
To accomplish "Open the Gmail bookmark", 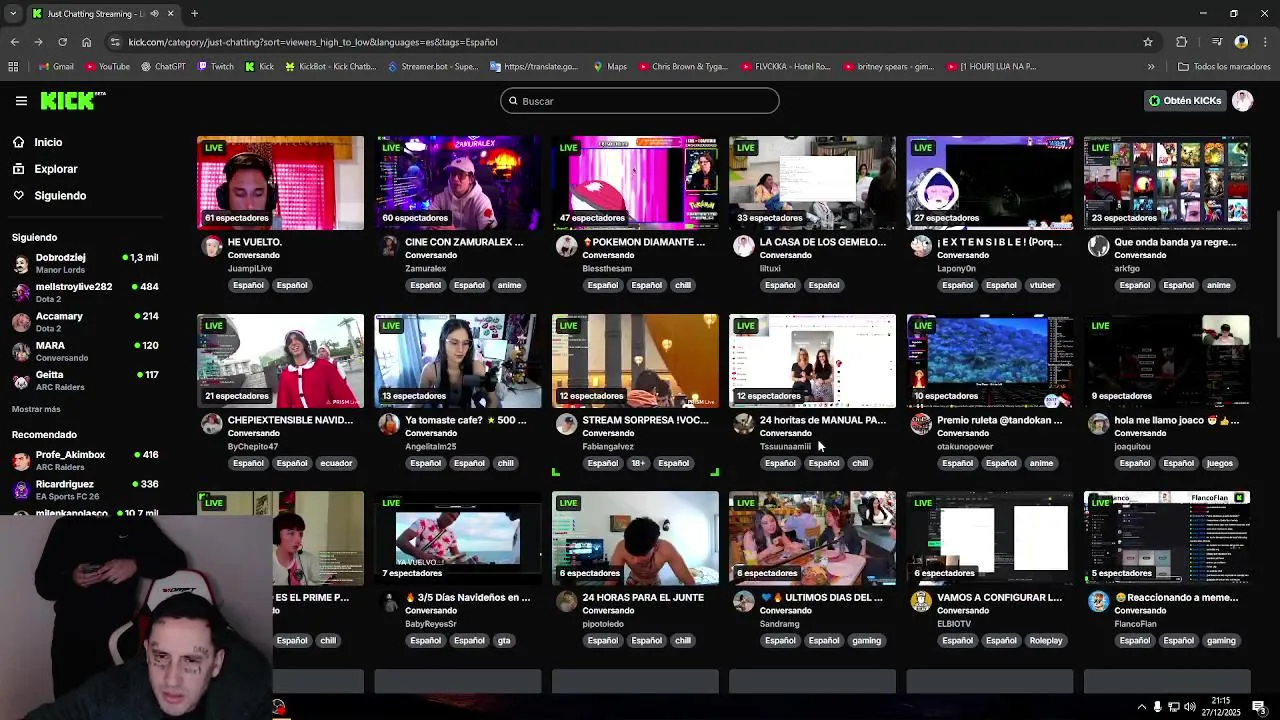I will tap(56, 67).
